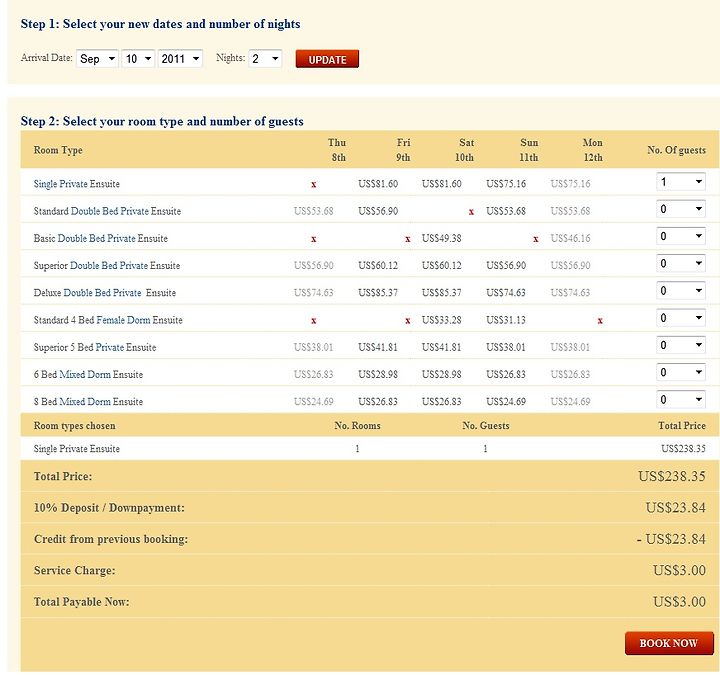
Task: Click Female Dorm Sat 10th price US$33.28
Action: 442,320
